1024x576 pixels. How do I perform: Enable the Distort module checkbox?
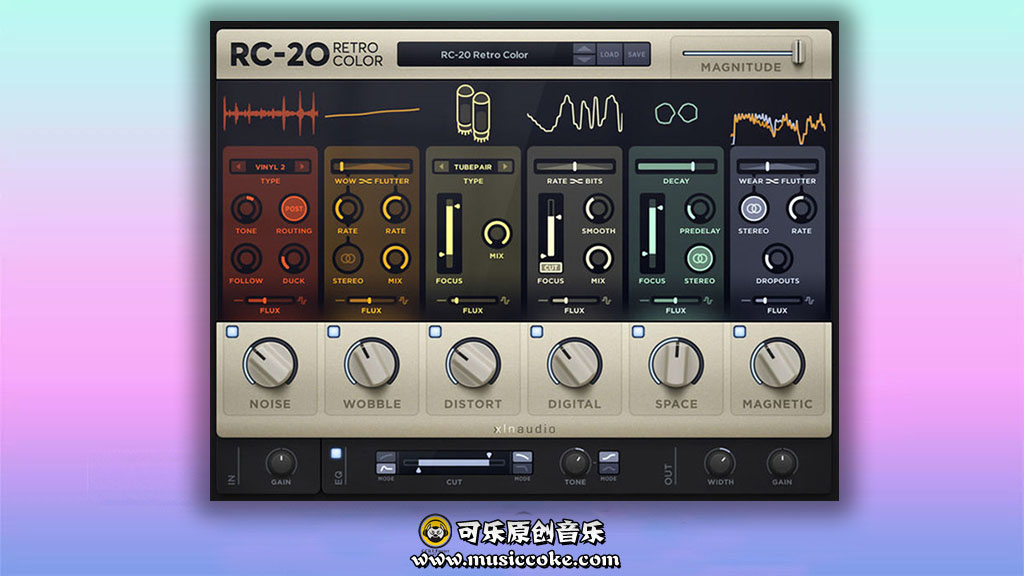point(435,332)
